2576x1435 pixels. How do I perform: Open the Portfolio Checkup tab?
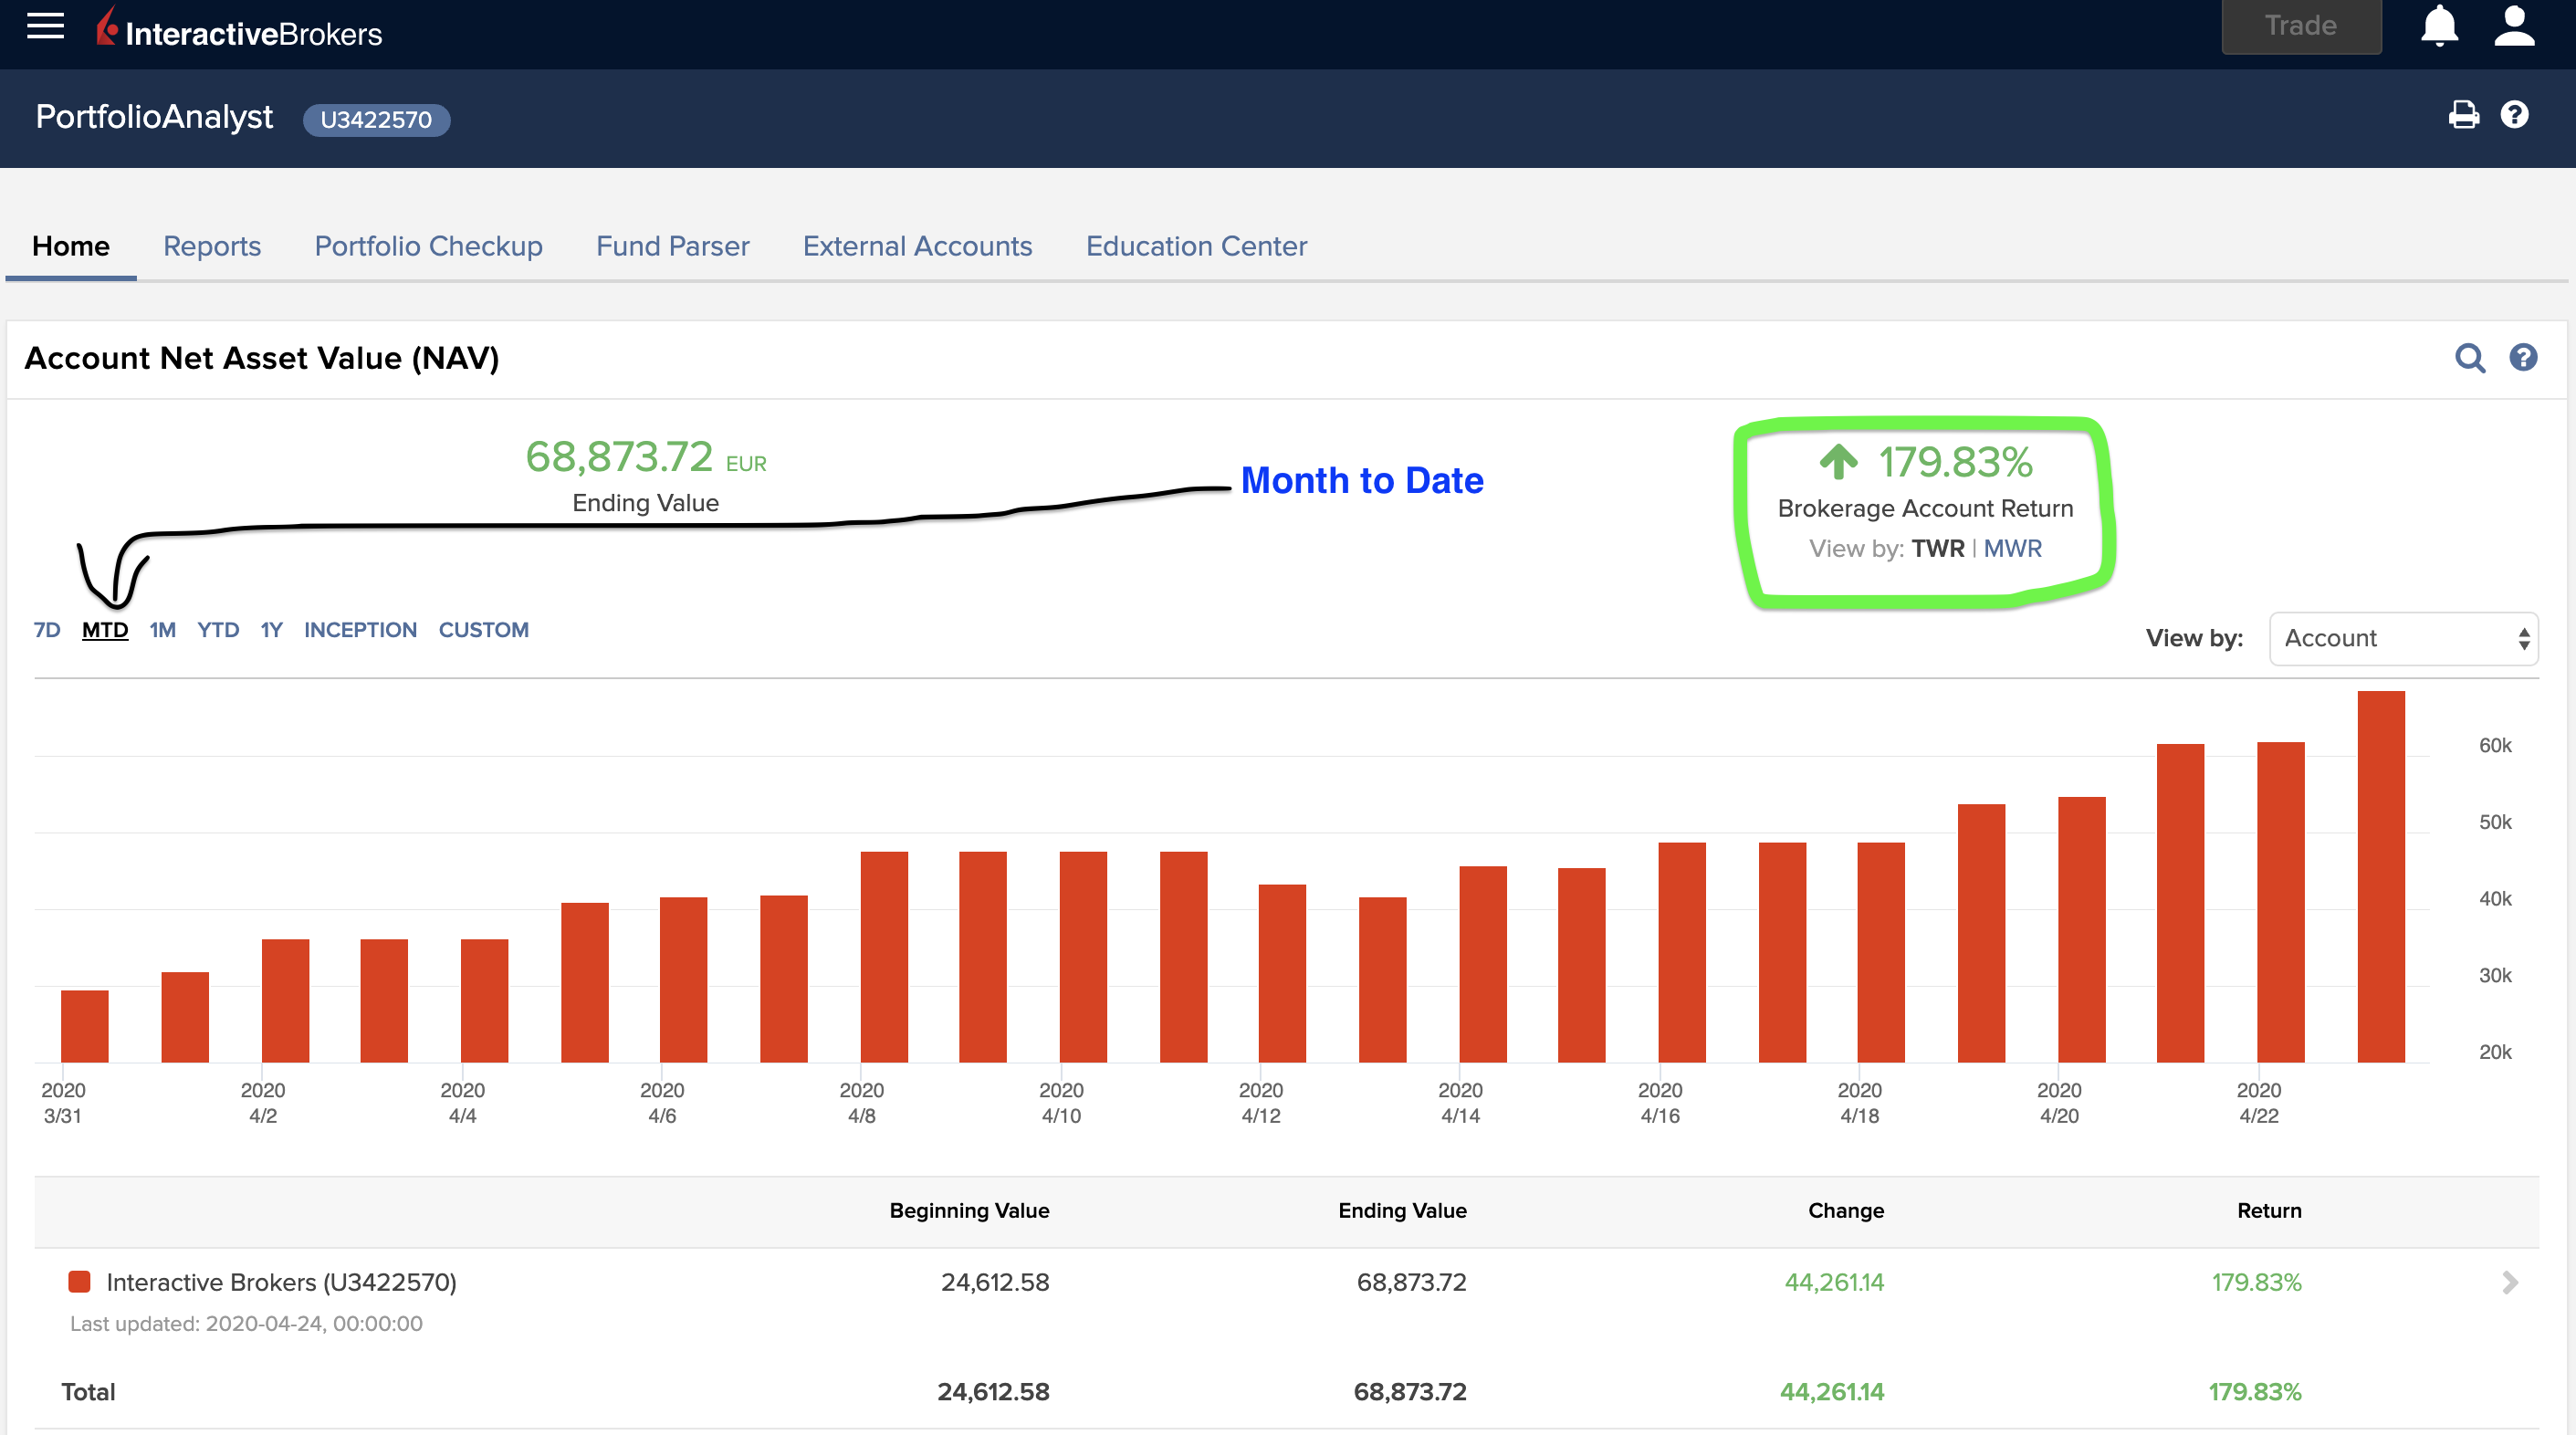[428, 246]
